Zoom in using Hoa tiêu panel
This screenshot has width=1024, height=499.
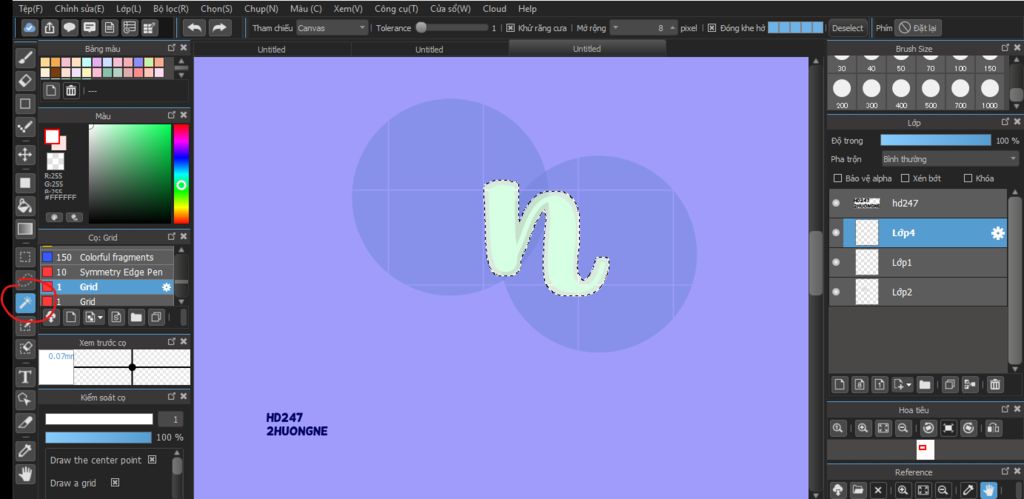point(863,428)
